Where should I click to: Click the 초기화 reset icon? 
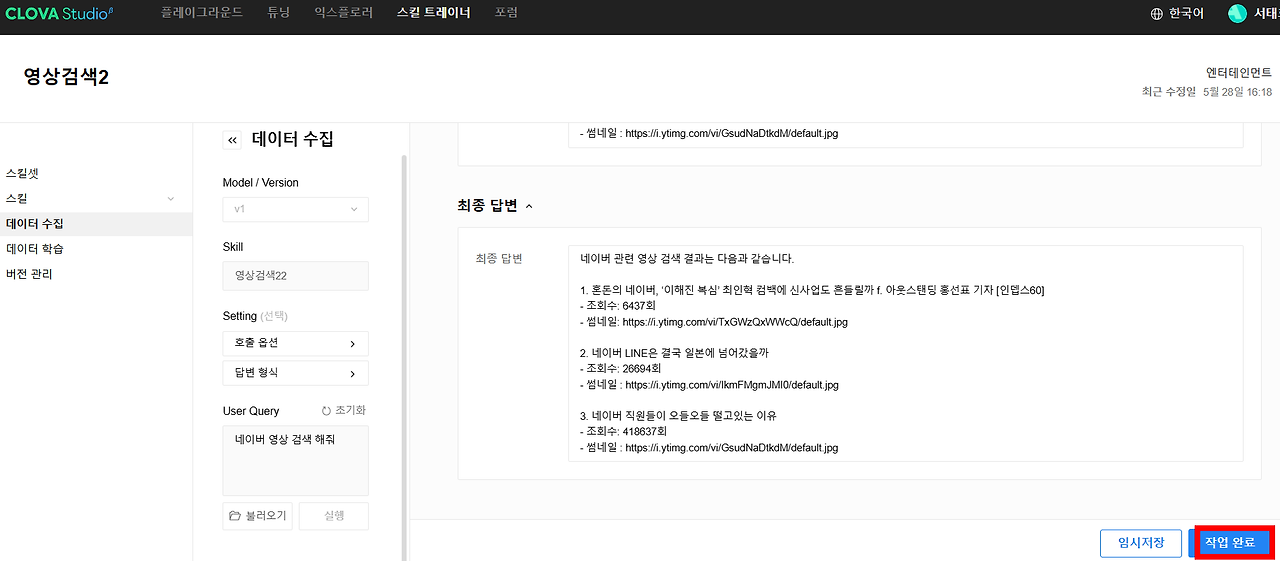pyautogui.click(x=326, y=411)
